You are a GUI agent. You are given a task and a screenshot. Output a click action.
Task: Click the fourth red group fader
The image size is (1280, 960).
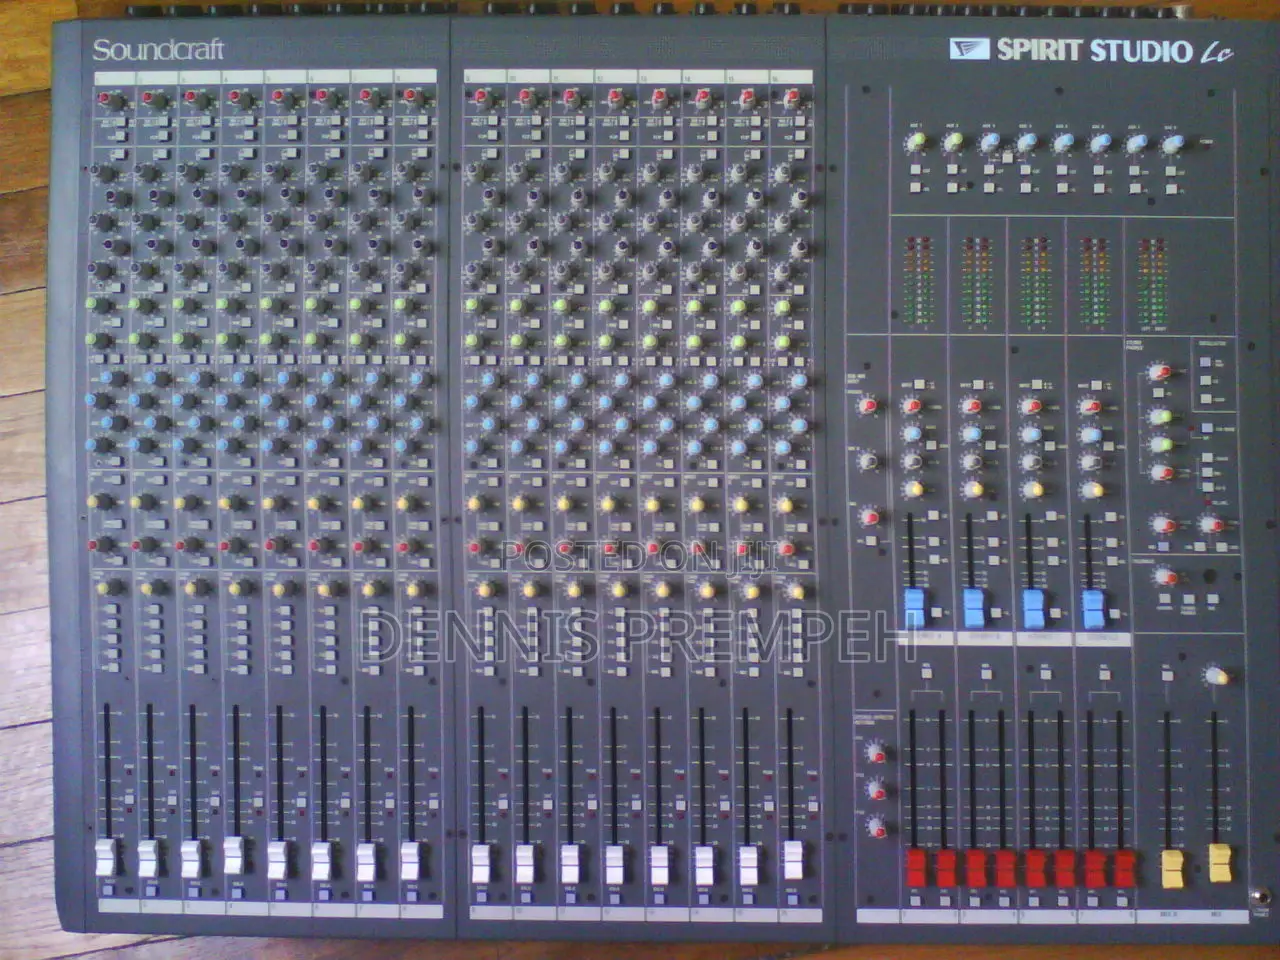(x=1004, y=867)
